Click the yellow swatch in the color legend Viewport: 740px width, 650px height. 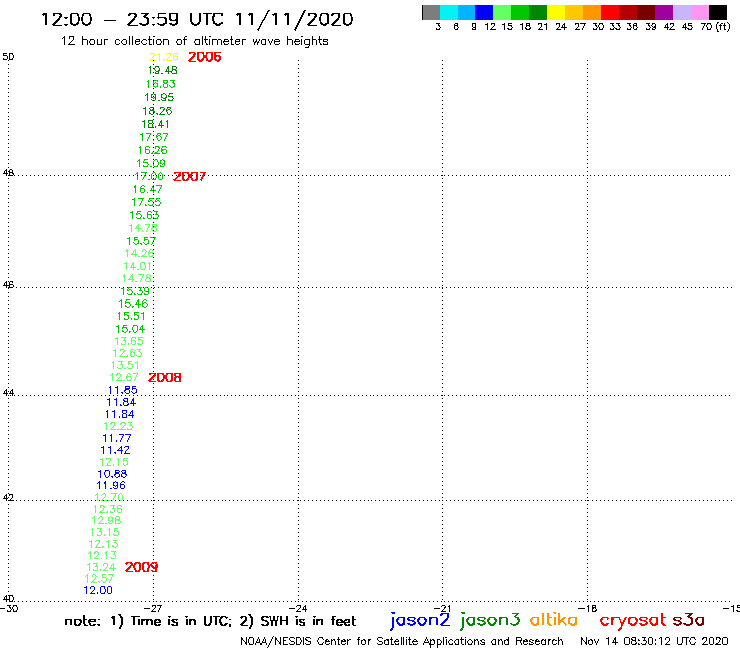(x=556, y=13)
